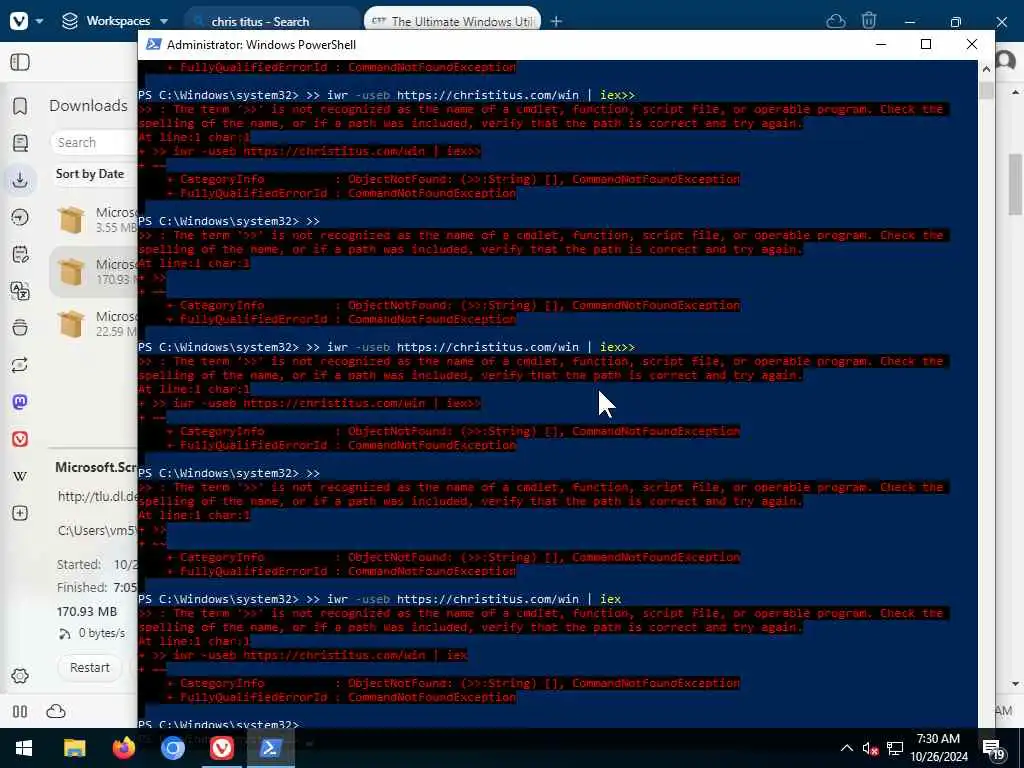Launch Firefox from the taskbar

(124, 748)
